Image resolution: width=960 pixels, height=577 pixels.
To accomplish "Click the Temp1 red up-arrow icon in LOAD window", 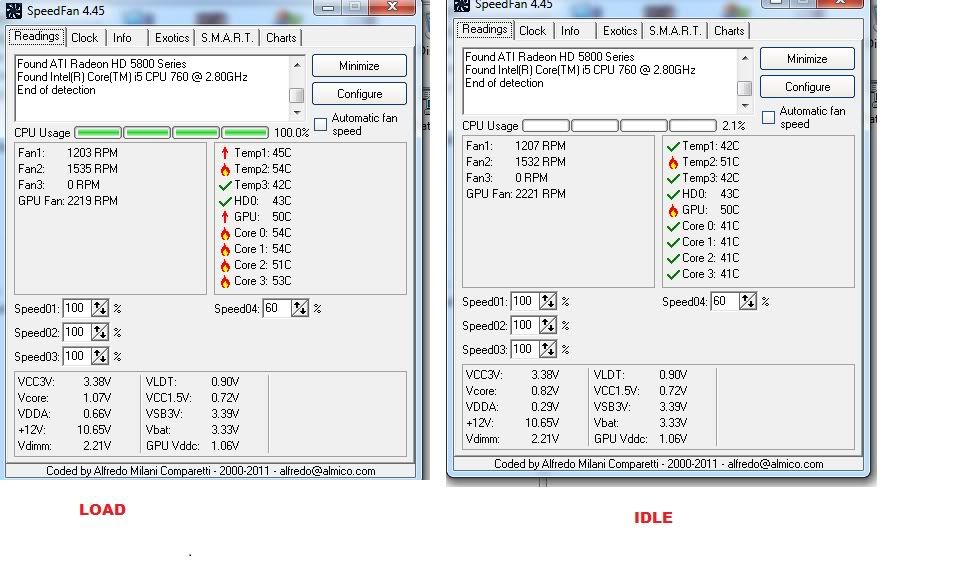I will [x=225, y=153].
